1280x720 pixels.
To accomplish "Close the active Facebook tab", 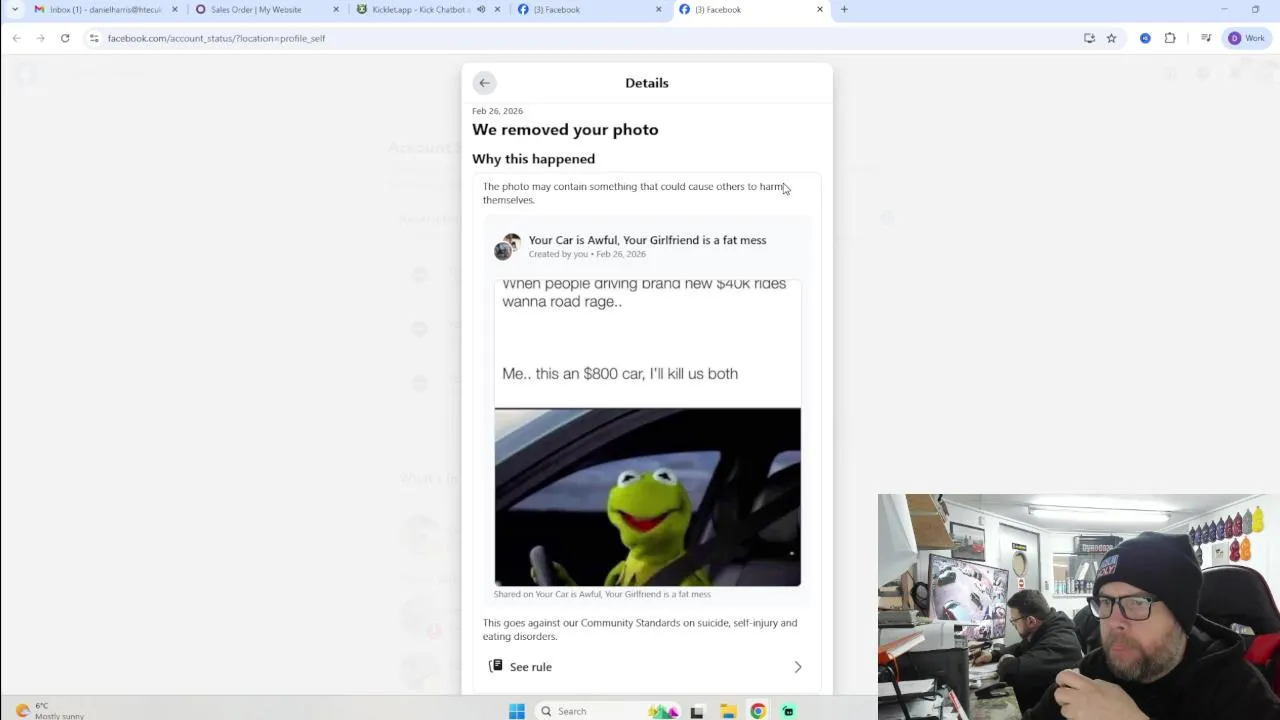I will 820,10.
